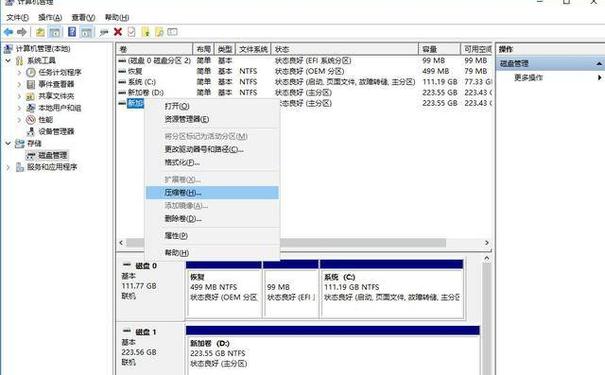The height and width of the screenshot is (375, 605).
Task: Click the 容量 column header
Action: click(x=439, y=49)
